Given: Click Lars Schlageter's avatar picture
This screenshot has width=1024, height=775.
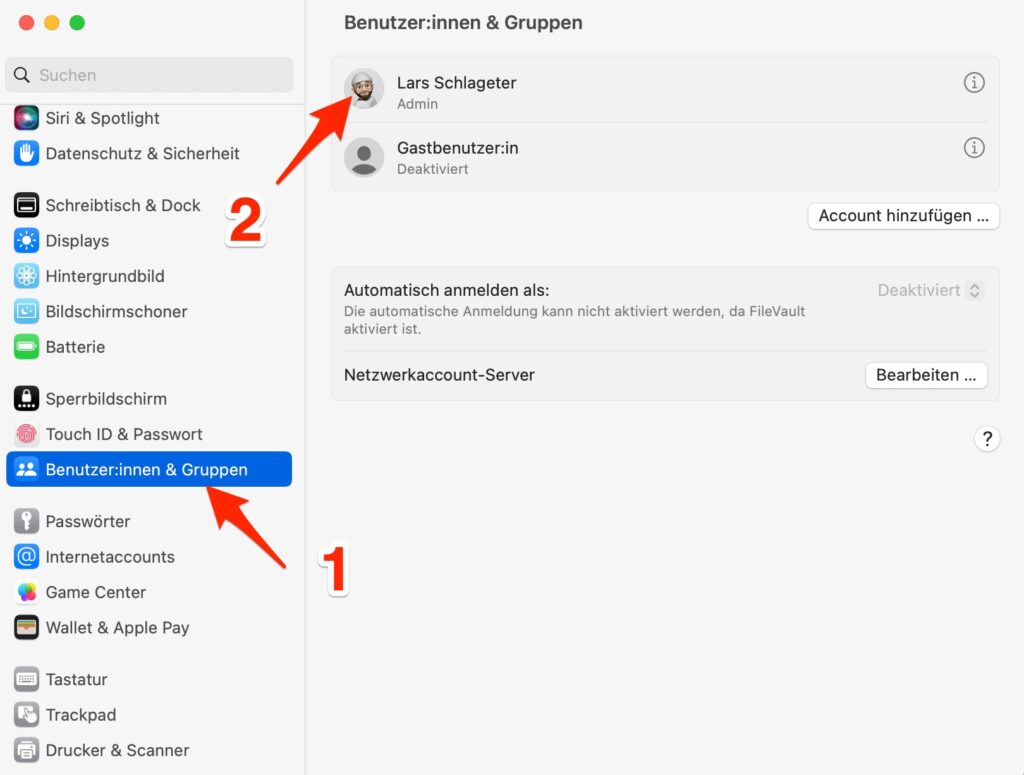Looking at the screenshot, I should [364, 89].
